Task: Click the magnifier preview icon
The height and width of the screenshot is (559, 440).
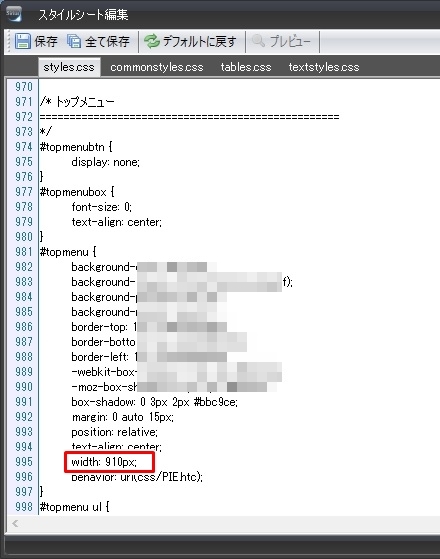Action: pos(259,41)
